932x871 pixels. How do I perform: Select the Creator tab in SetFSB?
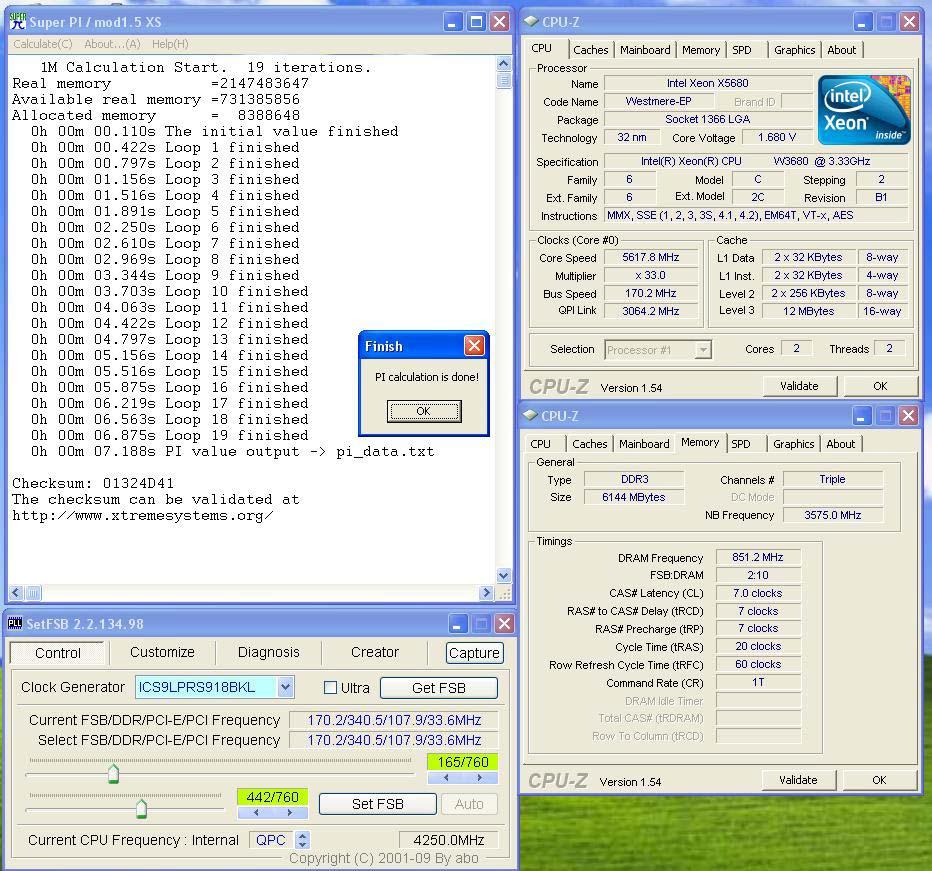coord(374,652)
